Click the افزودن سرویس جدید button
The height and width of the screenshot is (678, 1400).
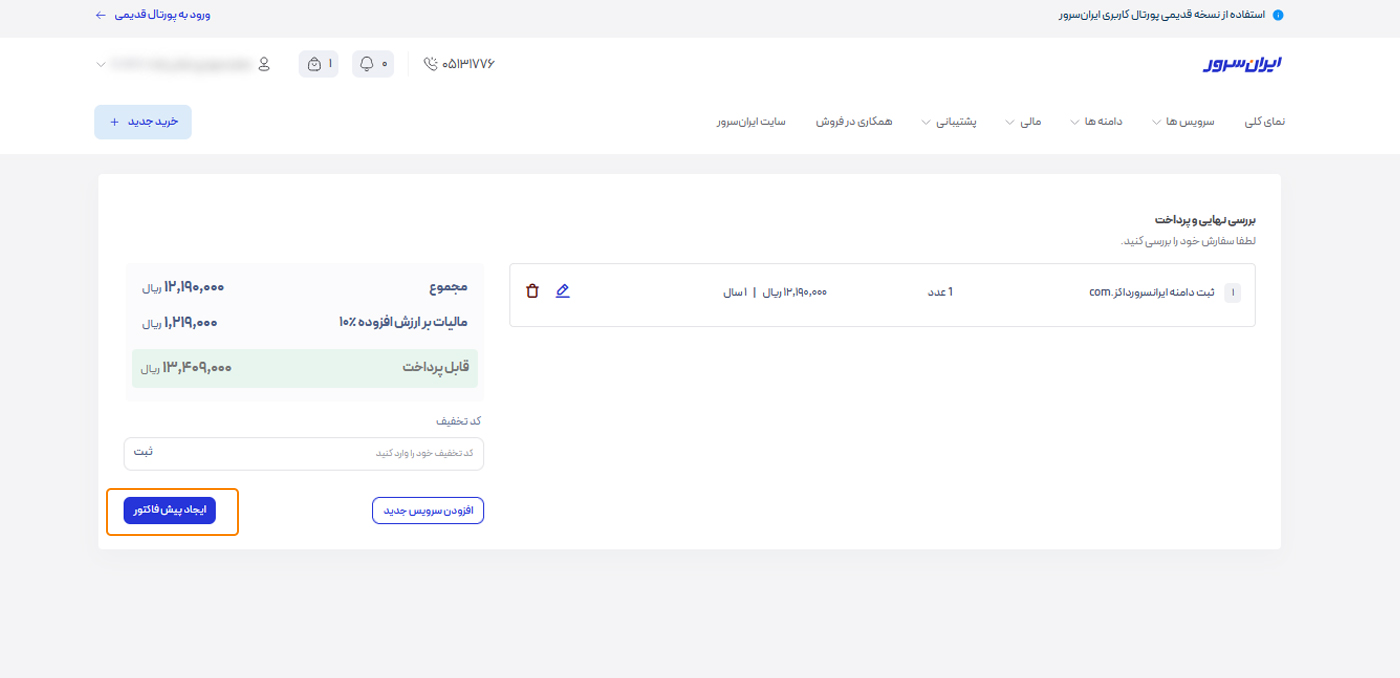tap(428, 510)
